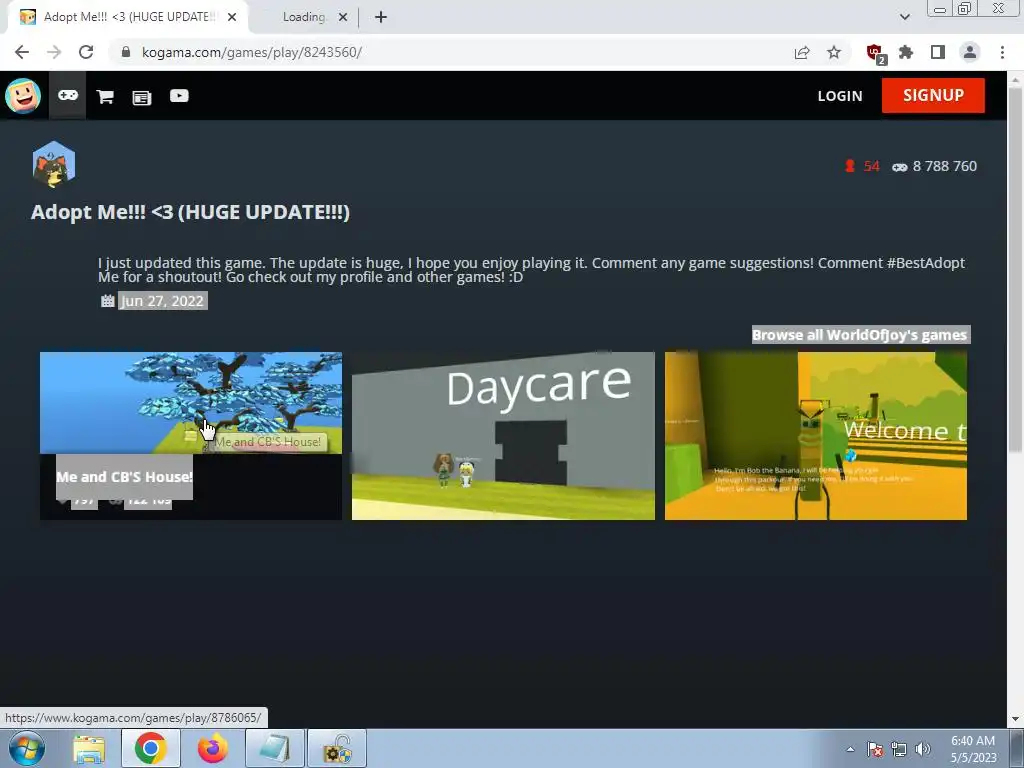Open the Windows Start menu
Screen dimensions: 1024x768
(27, 748)
